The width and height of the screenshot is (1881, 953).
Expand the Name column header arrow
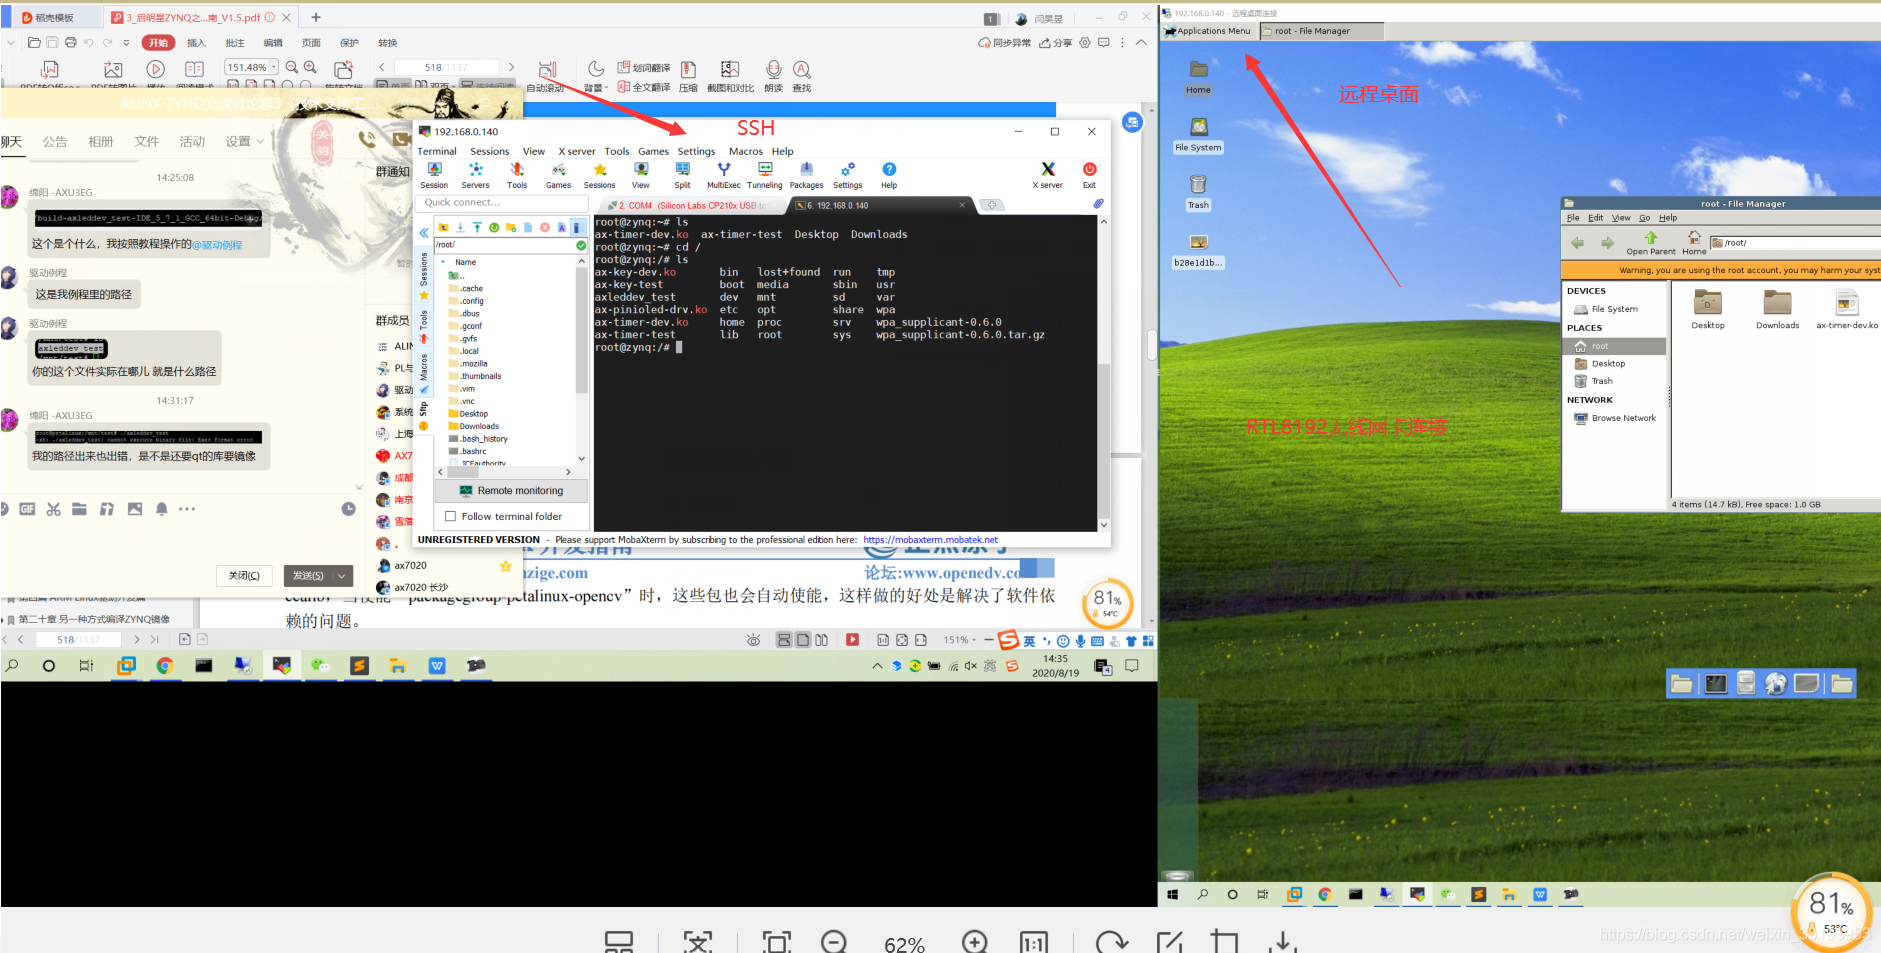tap(443, 262)
